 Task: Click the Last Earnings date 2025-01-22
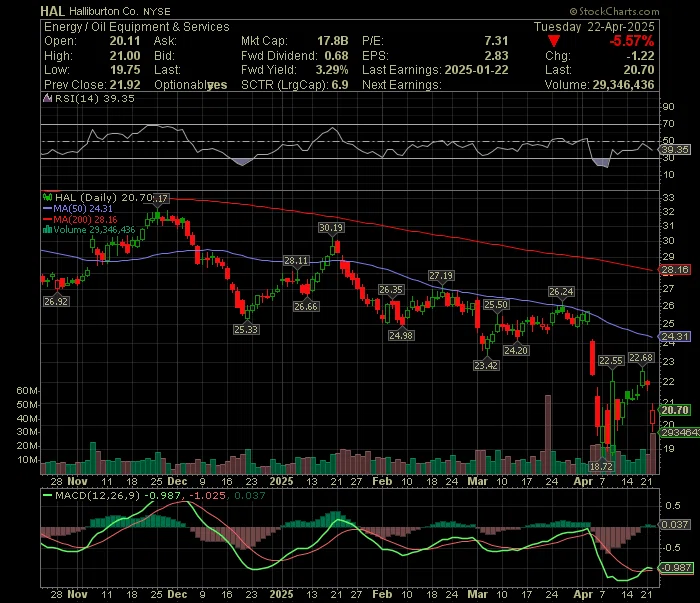[x=476, y=70]
